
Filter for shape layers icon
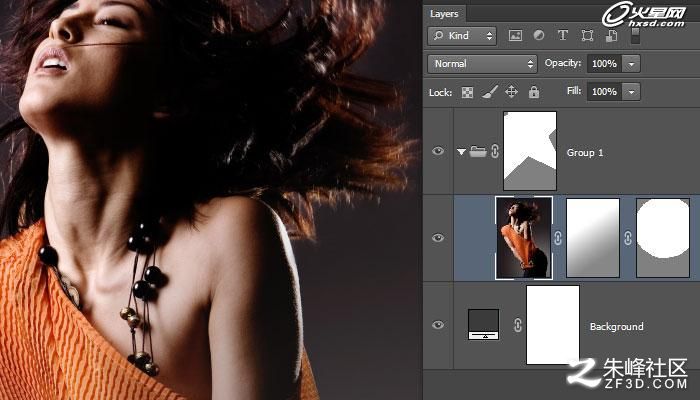pyautogui.click(x=587, y=36)
